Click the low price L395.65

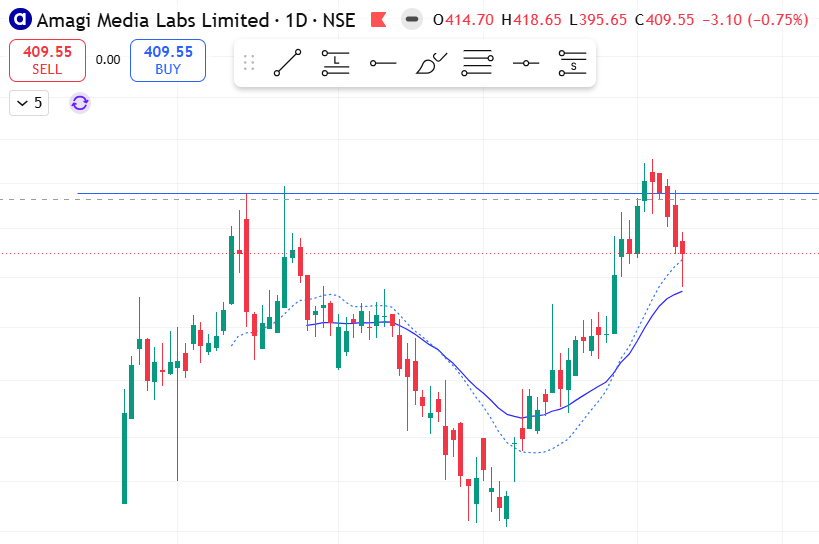598,20
